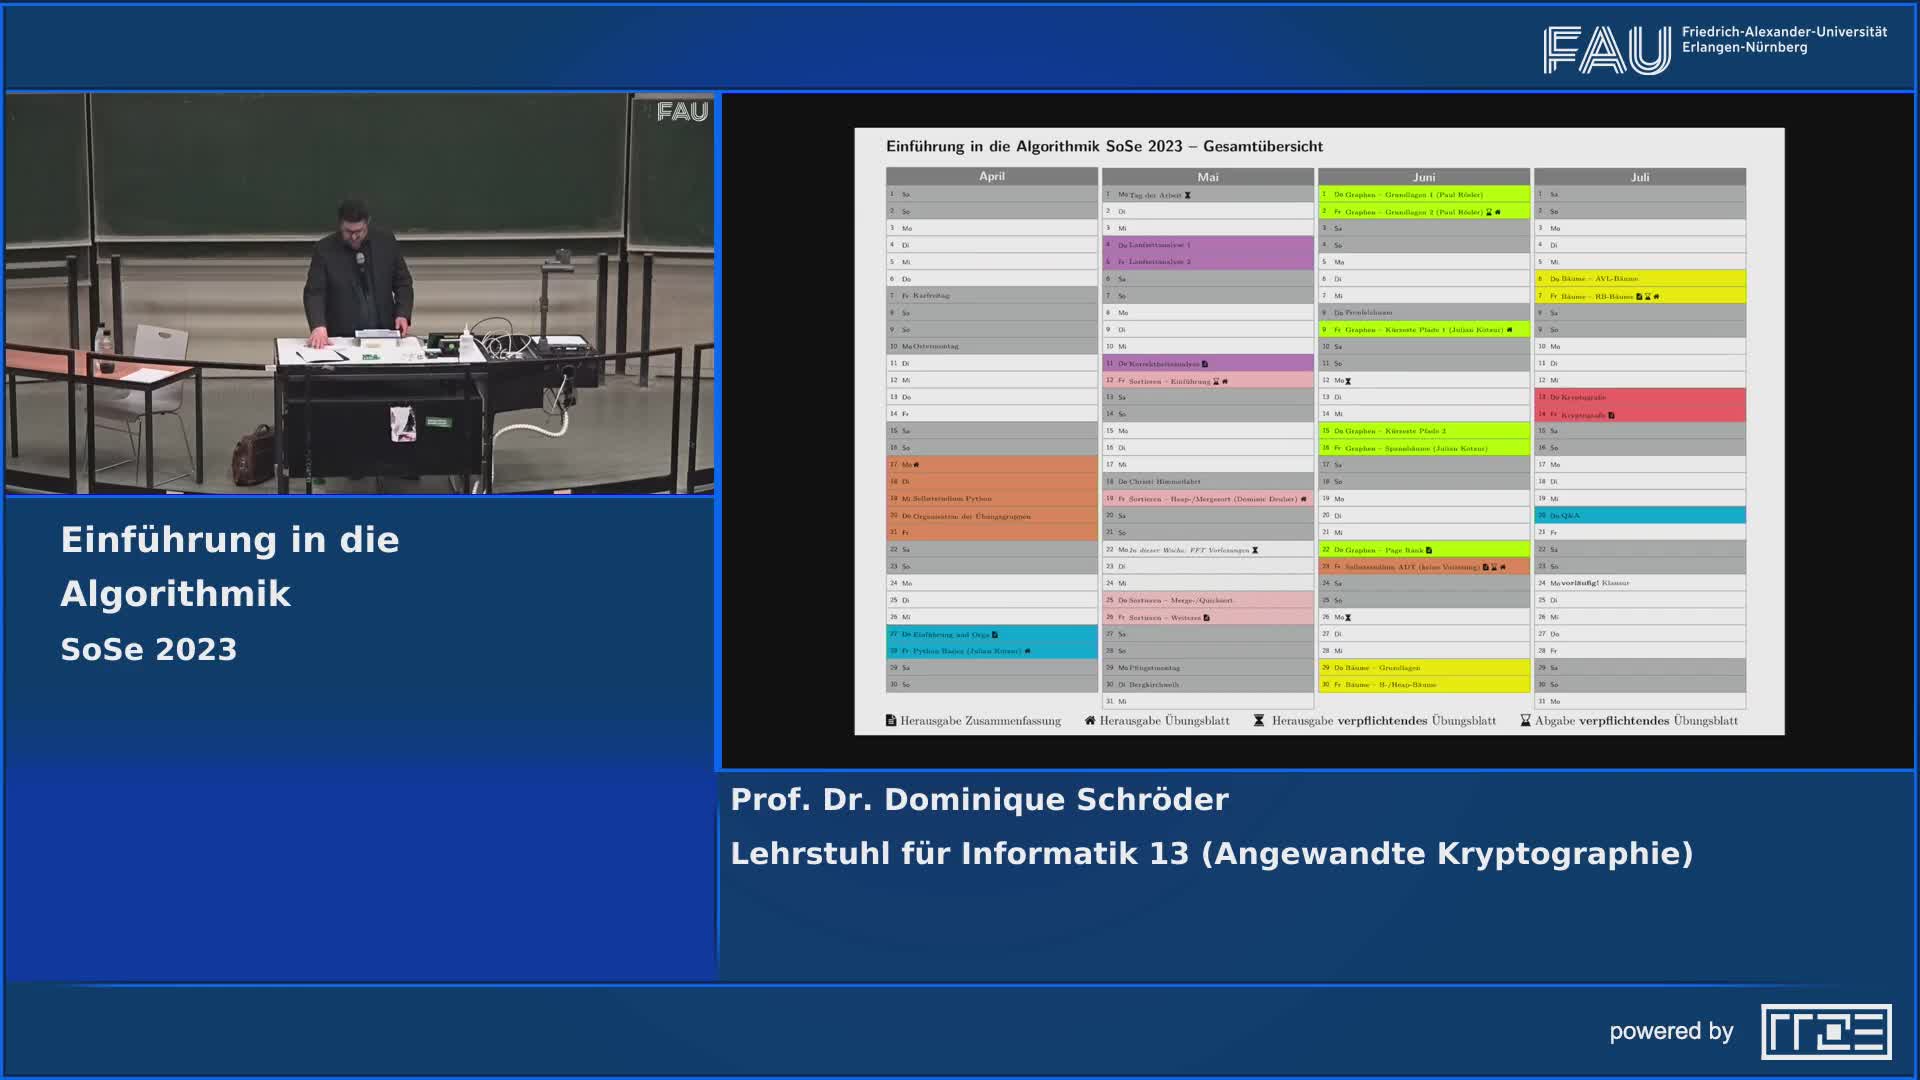This screenshot has width=1920, height=1080.
Task: Select the Juli month header
Action: 1640,177
